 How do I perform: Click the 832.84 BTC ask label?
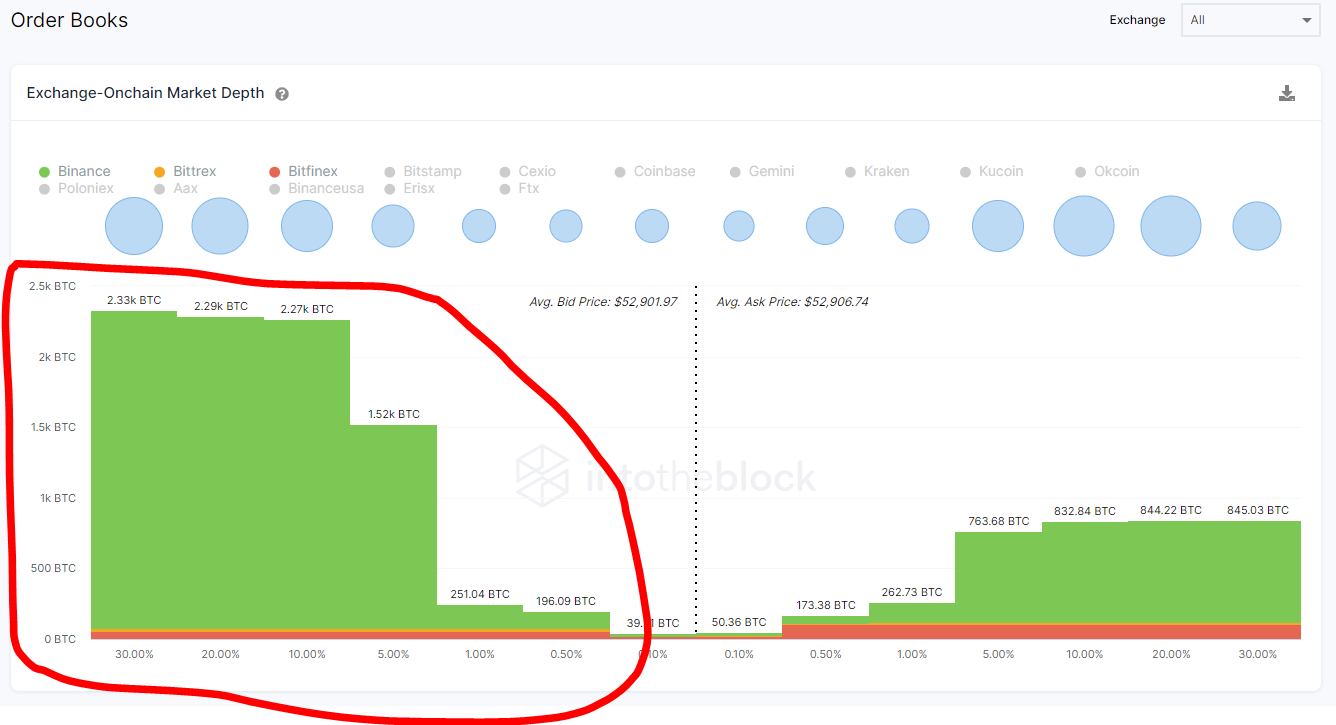1084,511
